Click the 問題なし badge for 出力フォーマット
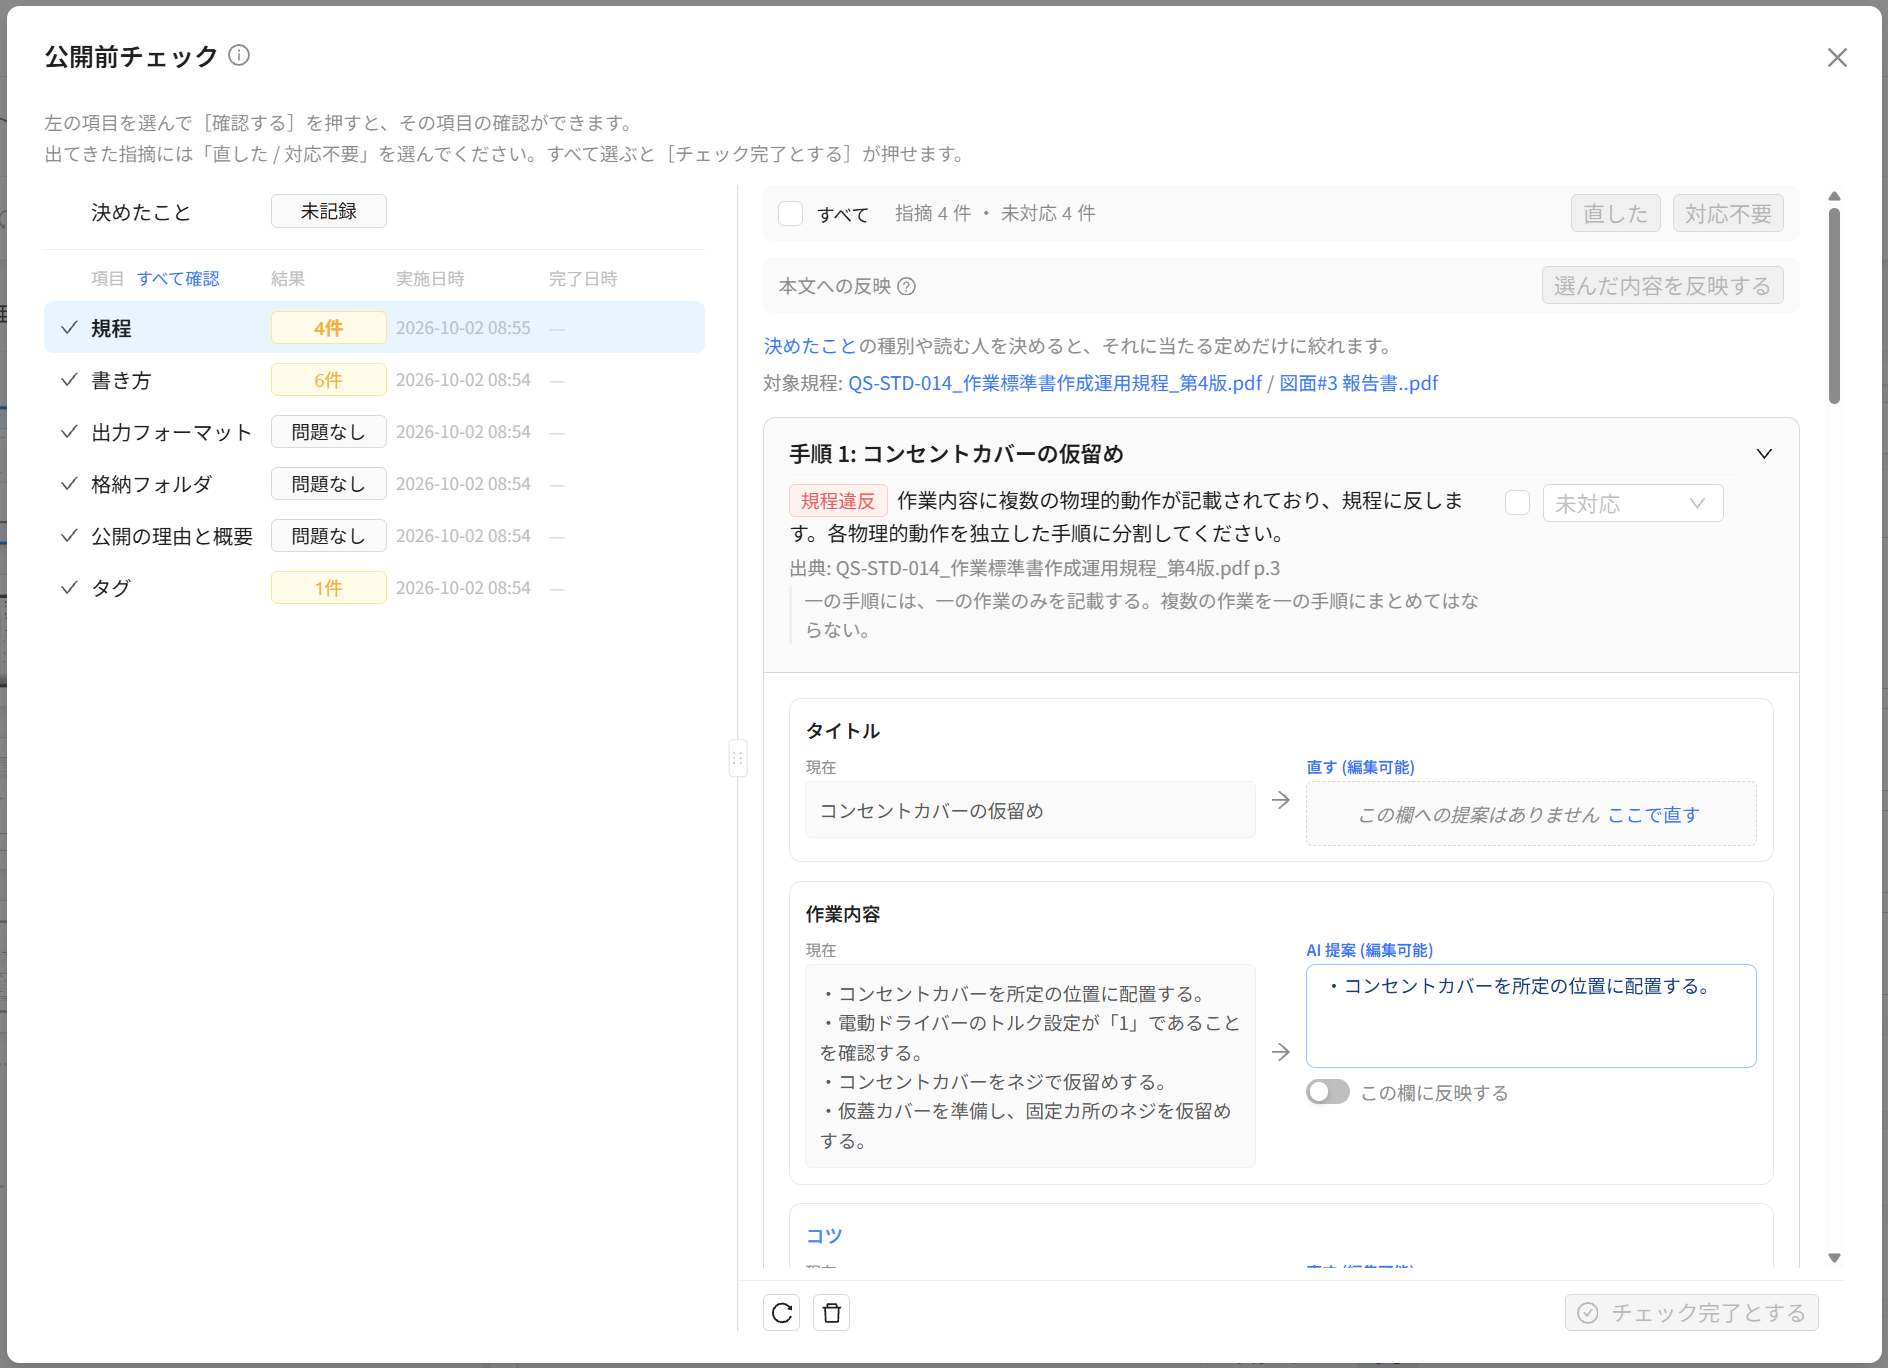 tap(329, 432)
